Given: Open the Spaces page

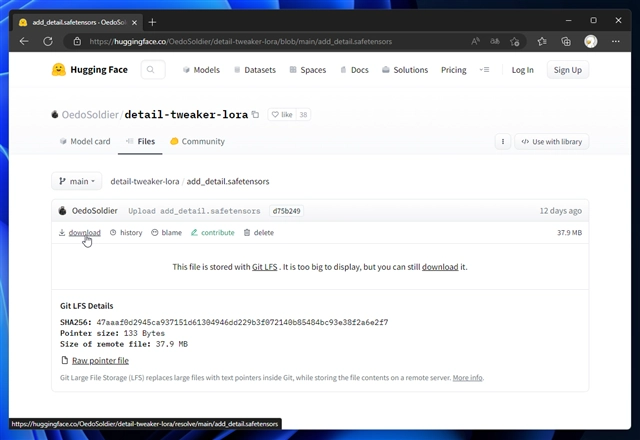Looking at the screenshot, I should 308,70.
